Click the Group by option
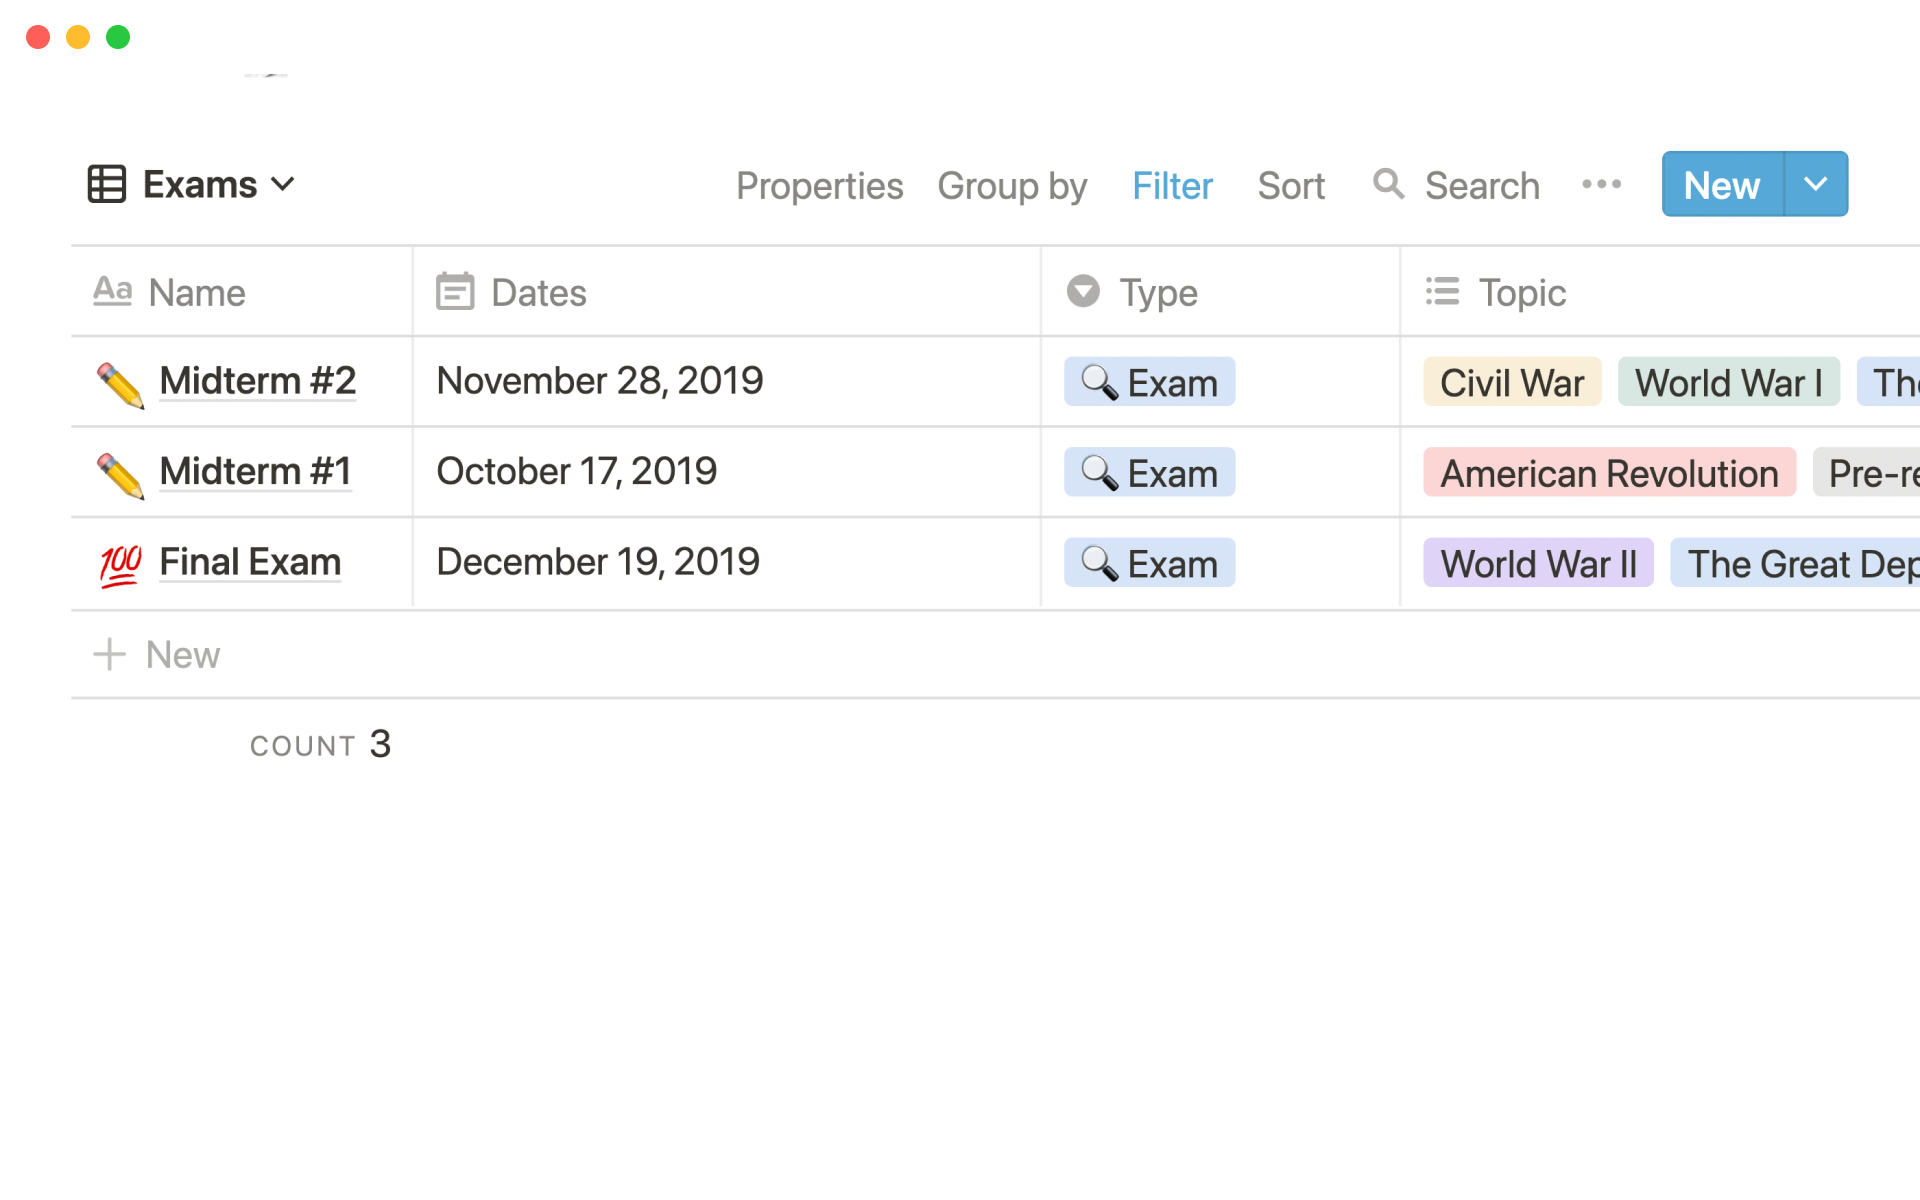1920x1200 pixels. coord(1012,186)
